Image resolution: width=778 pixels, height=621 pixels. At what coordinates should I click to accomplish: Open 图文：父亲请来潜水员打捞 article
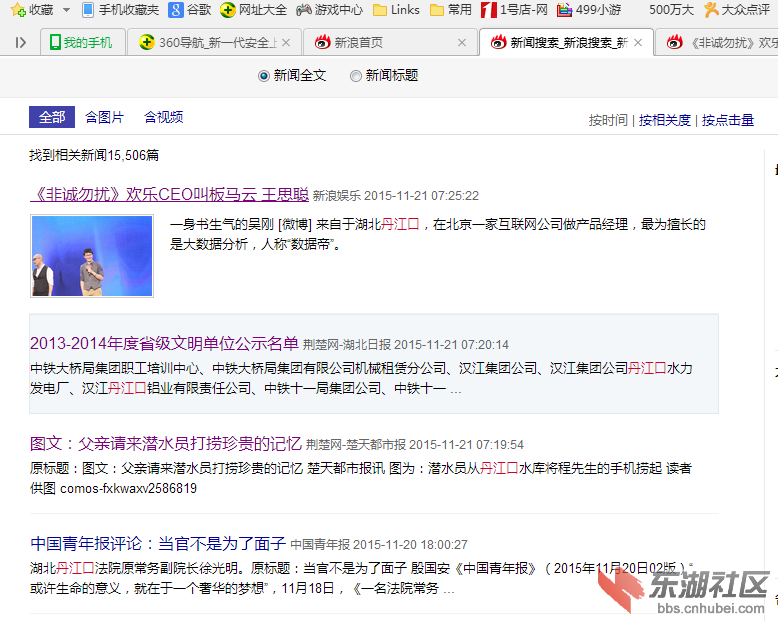point(166,443)
